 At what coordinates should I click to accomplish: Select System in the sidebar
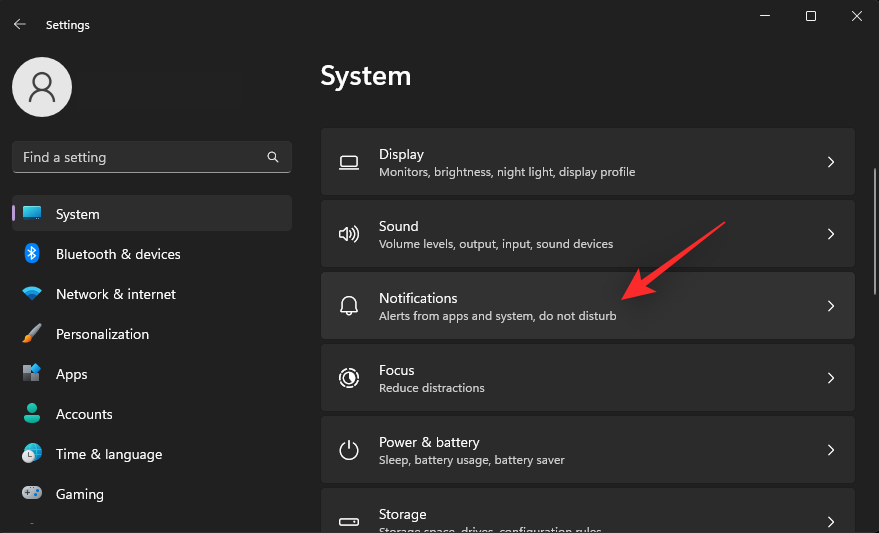tap(78, 214)
